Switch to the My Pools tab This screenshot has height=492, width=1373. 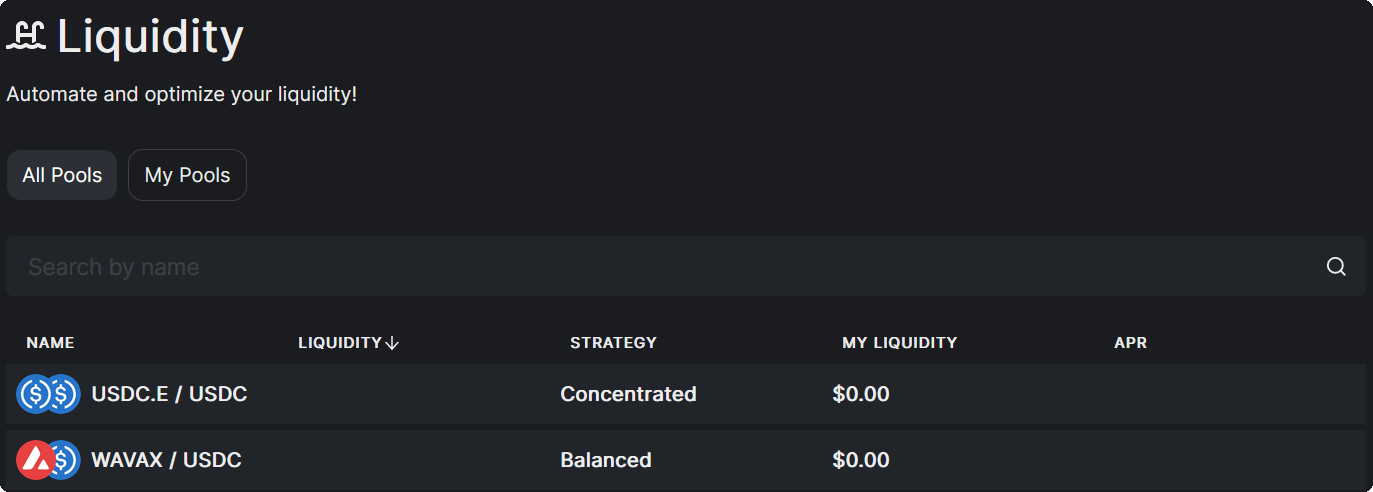coord(187,175)
